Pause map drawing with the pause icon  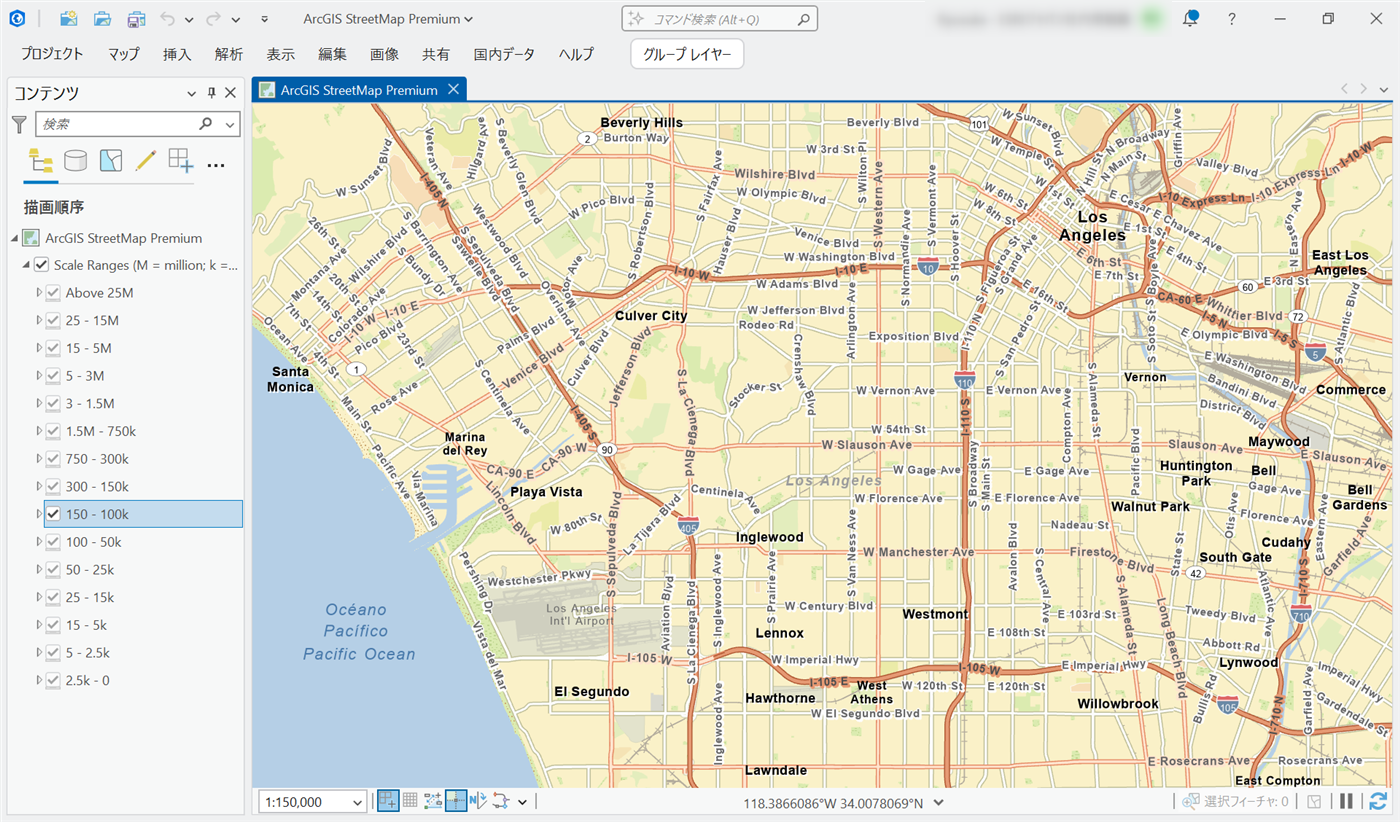click(1346, 801)
